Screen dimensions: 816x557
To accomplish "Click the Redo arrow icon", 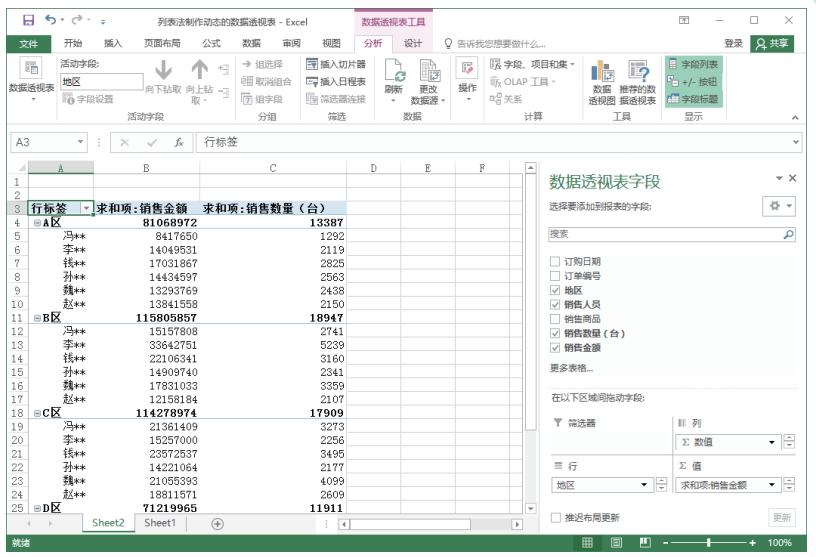I will (78, 20).
